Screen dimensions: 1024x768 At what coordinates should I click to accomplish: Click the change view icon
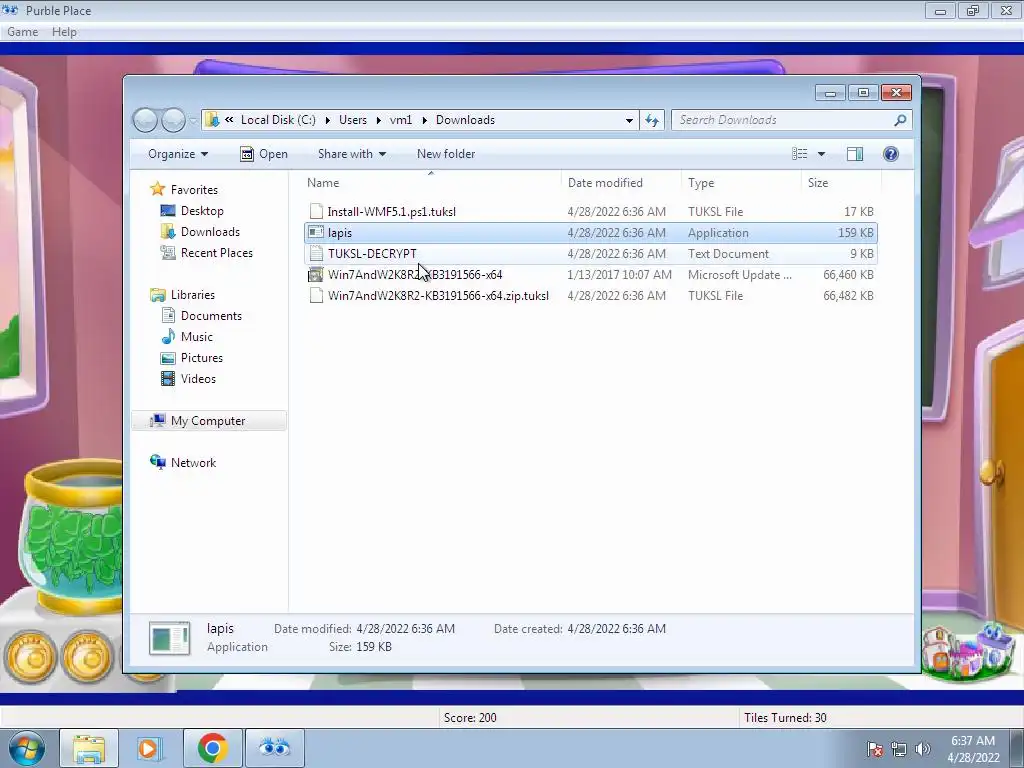click(799, 154)
